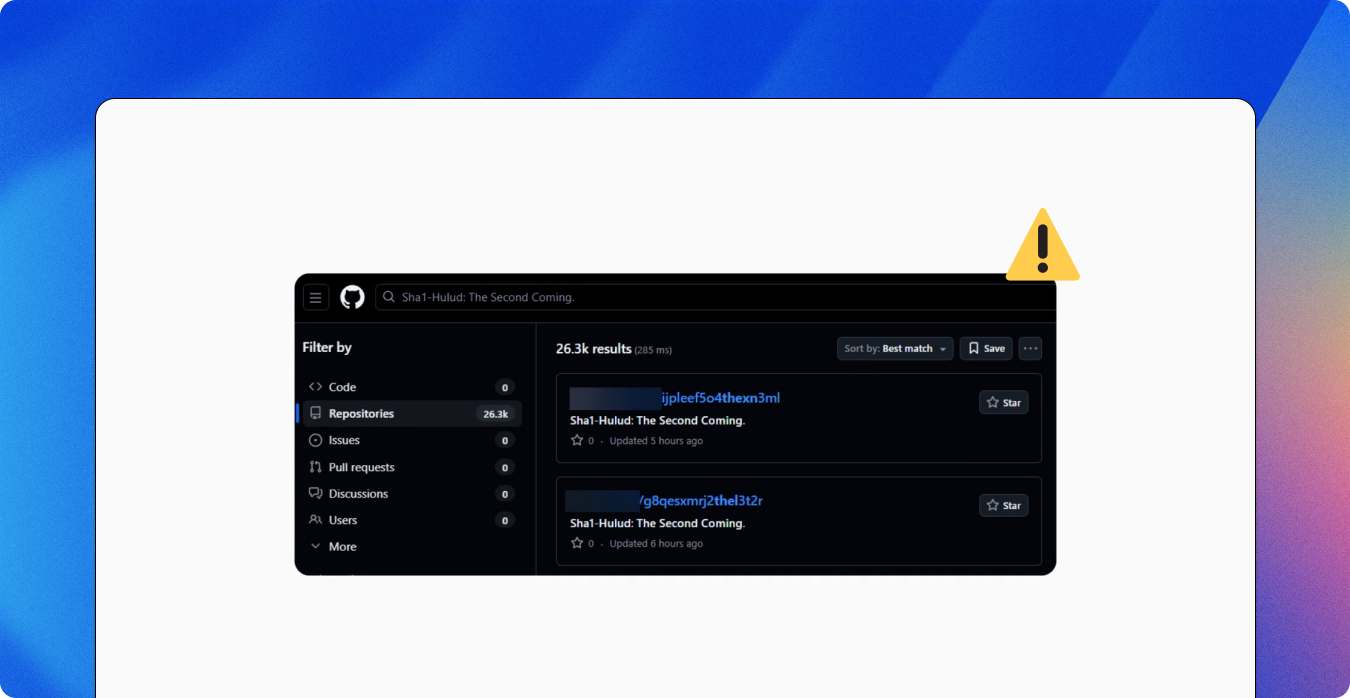Screen dimensions: 1350x698
Task: Click the yellow warning triangle icon
Action: [1042, 245]
